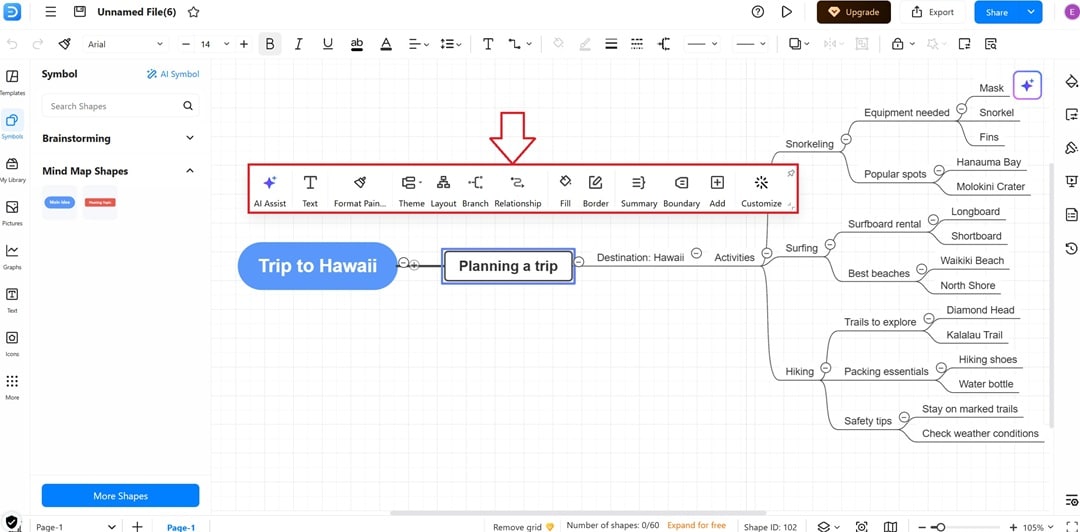Add a new page with plus

137,526
